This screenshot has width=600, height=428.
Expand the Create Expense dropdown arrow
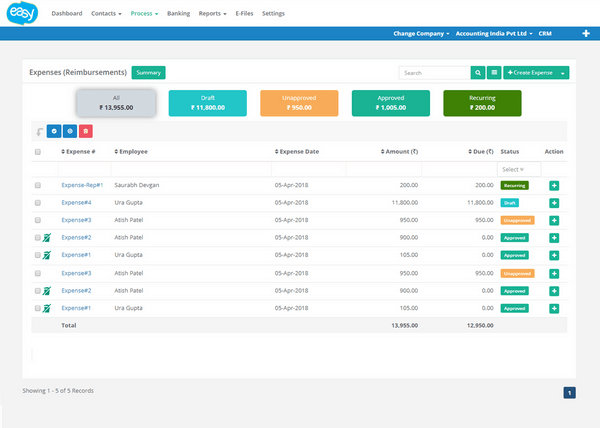(564, 73)
